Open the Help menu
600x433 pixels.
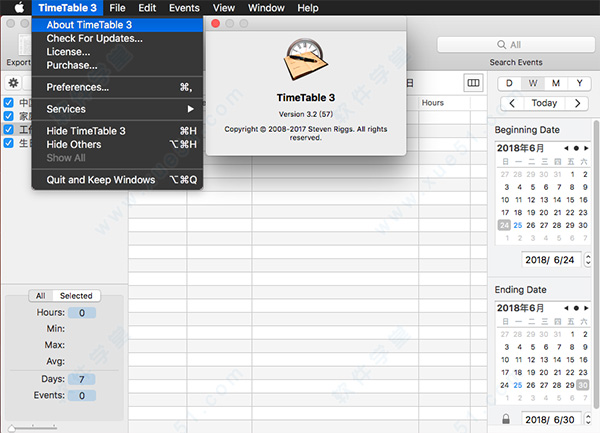click(308, 8)
